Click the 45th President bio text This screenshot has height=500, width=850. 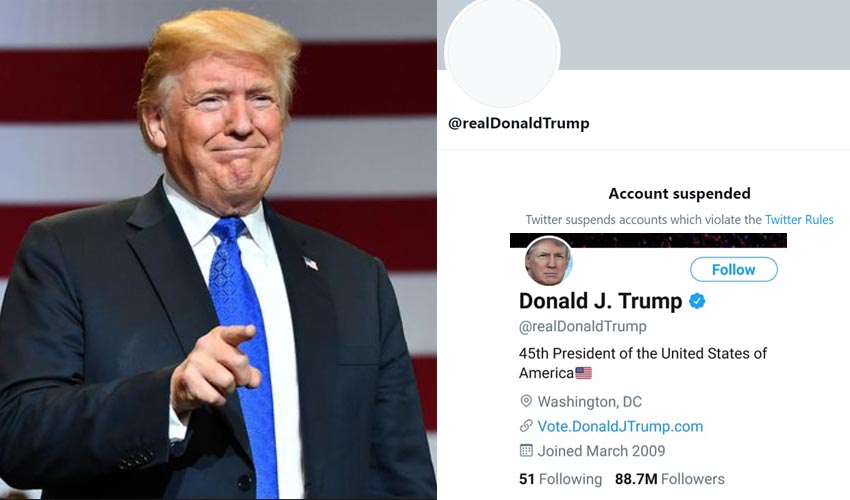click(643, 363)
